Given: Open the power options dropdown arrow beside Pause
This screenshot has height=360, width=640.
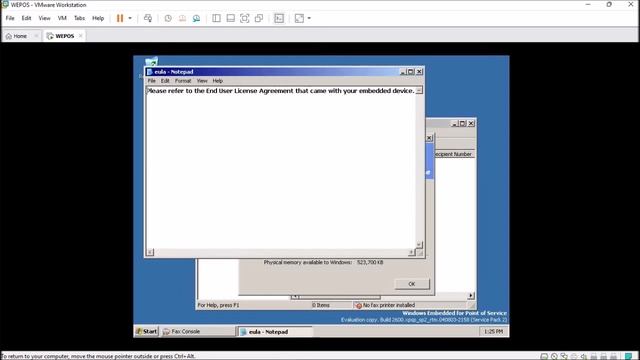Looking at the screenshot, I should (130, 18).
